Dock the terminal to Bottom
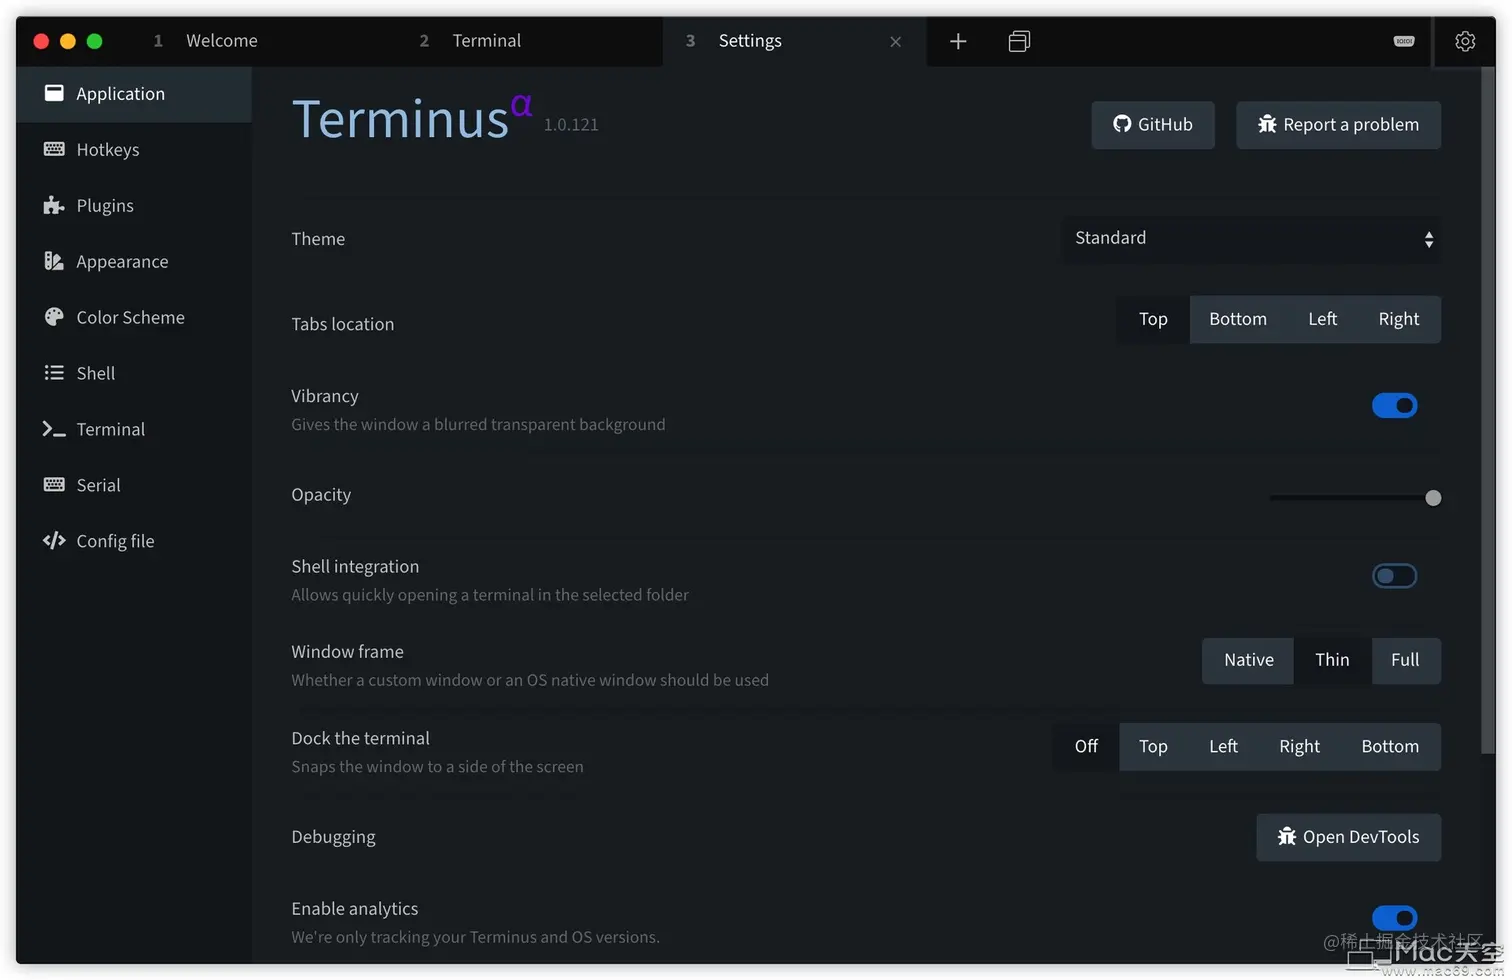The image size is (1512, 980). [1390, 747]
